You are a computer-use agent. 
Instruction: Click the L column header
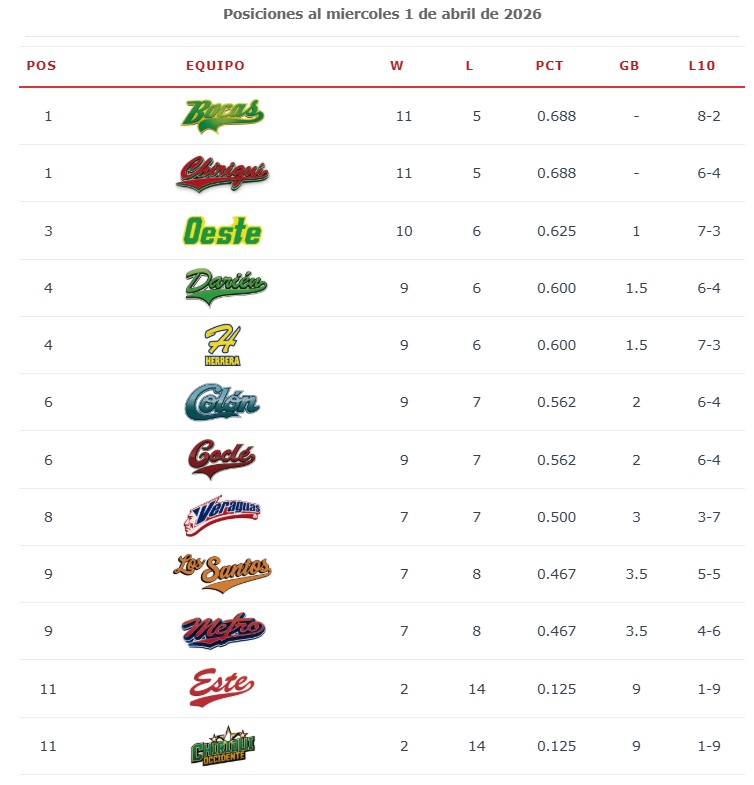[470, 66]
